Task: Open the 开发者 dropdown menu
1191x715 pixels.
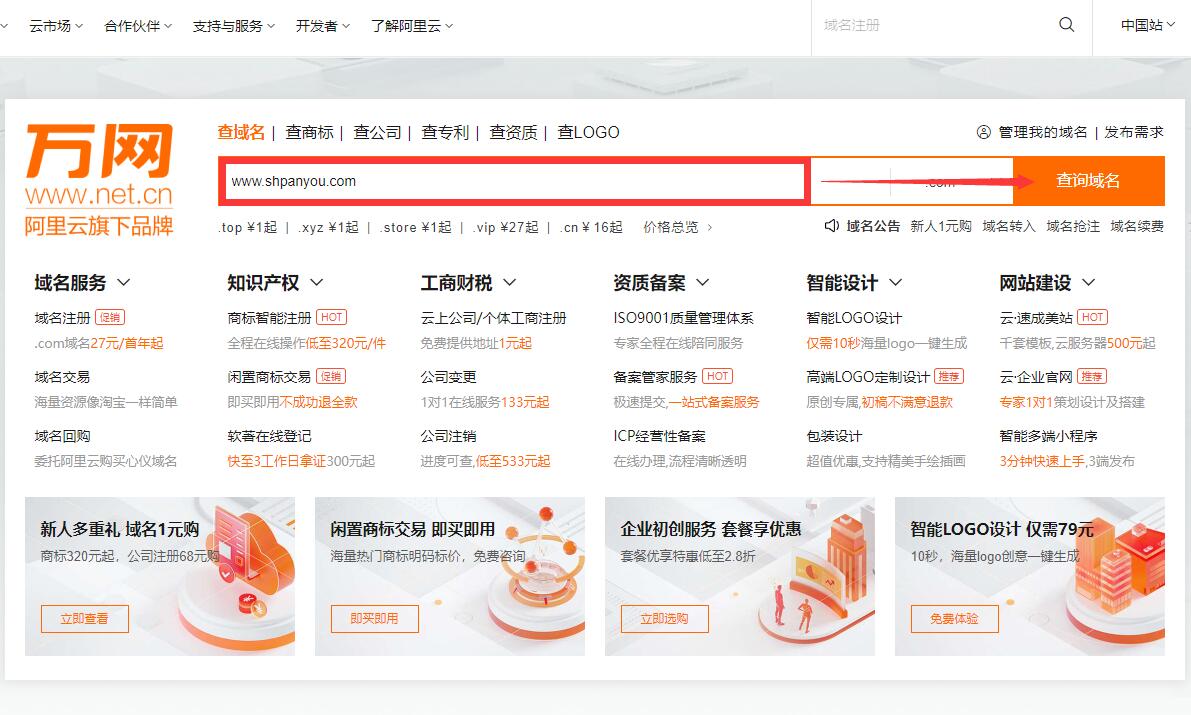Action: (323, 26)
